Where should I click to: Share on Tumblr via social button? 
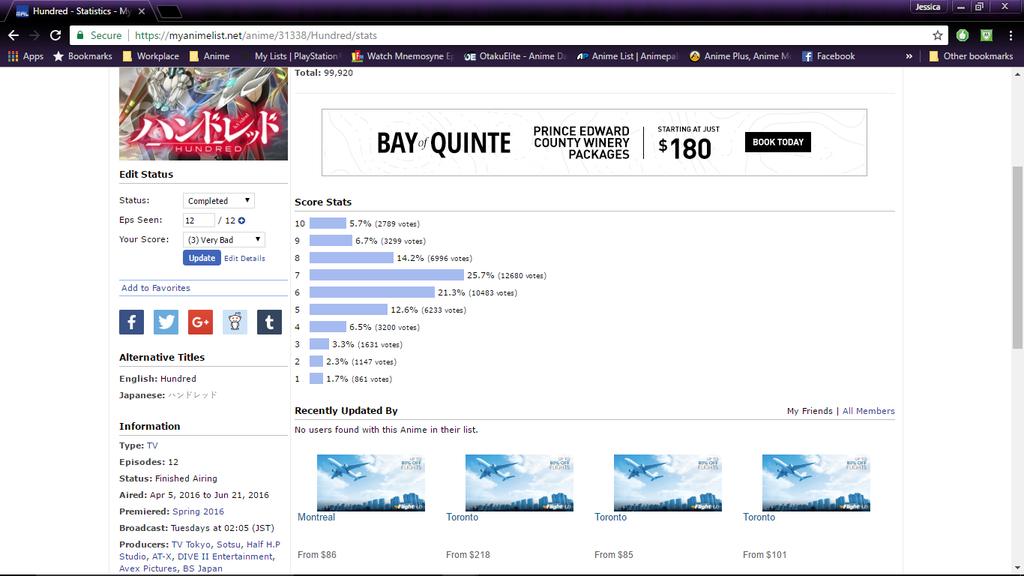coord(269,322)
